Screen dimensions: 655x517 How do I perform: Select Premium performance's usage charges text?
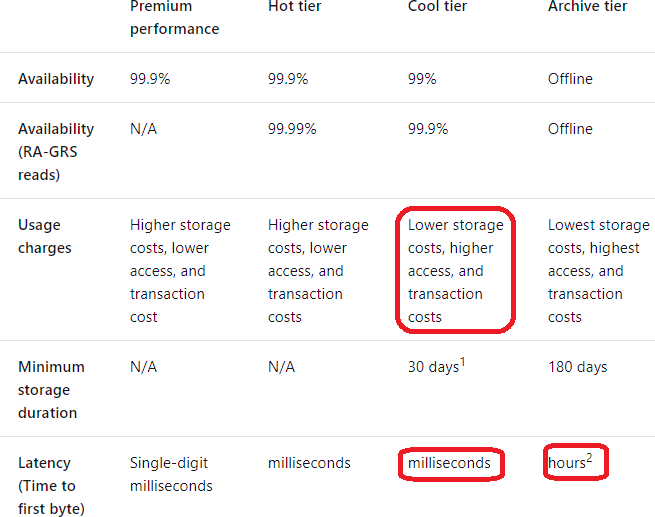point(180,270)
